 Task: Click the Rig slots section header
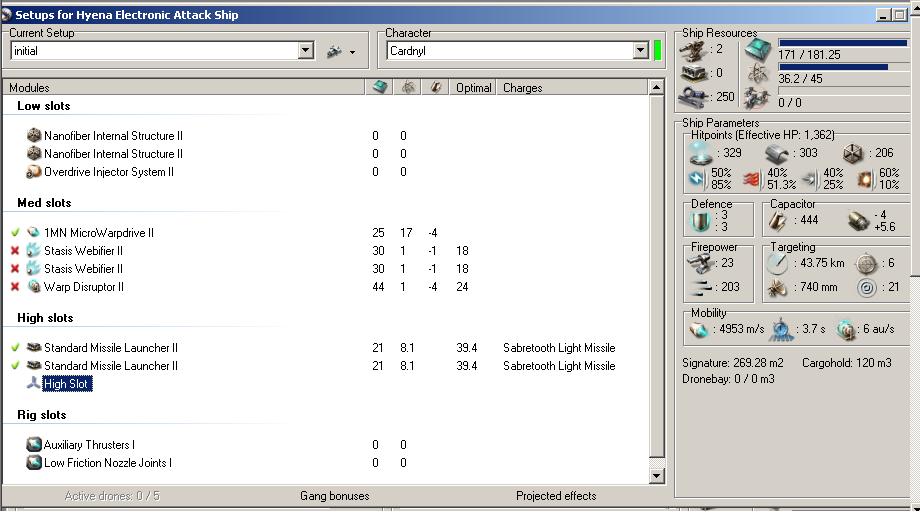[x=42, y=415]
